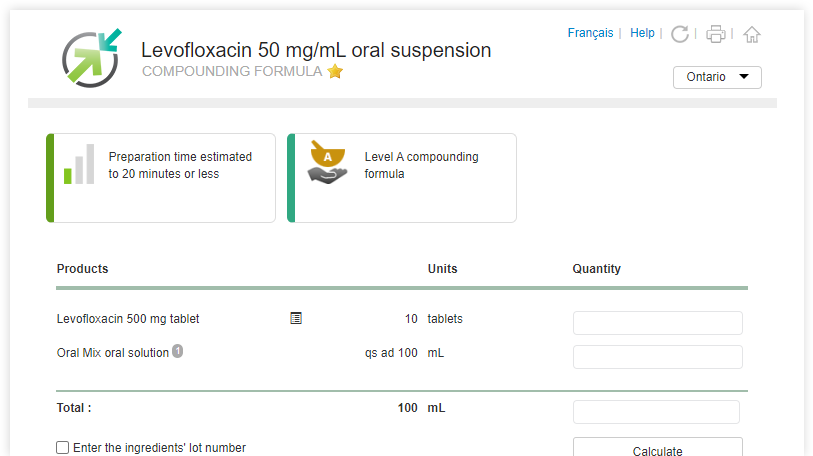The height and width of the screenshot is (456, 813).
Task: Click the Oral Mix note 1 badge
Action: 177,351
